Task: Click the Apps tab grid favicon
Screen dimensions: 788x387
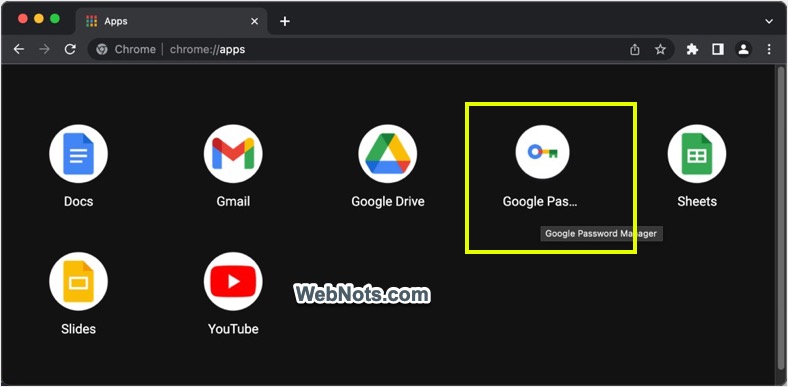Action: coord(91,21)
